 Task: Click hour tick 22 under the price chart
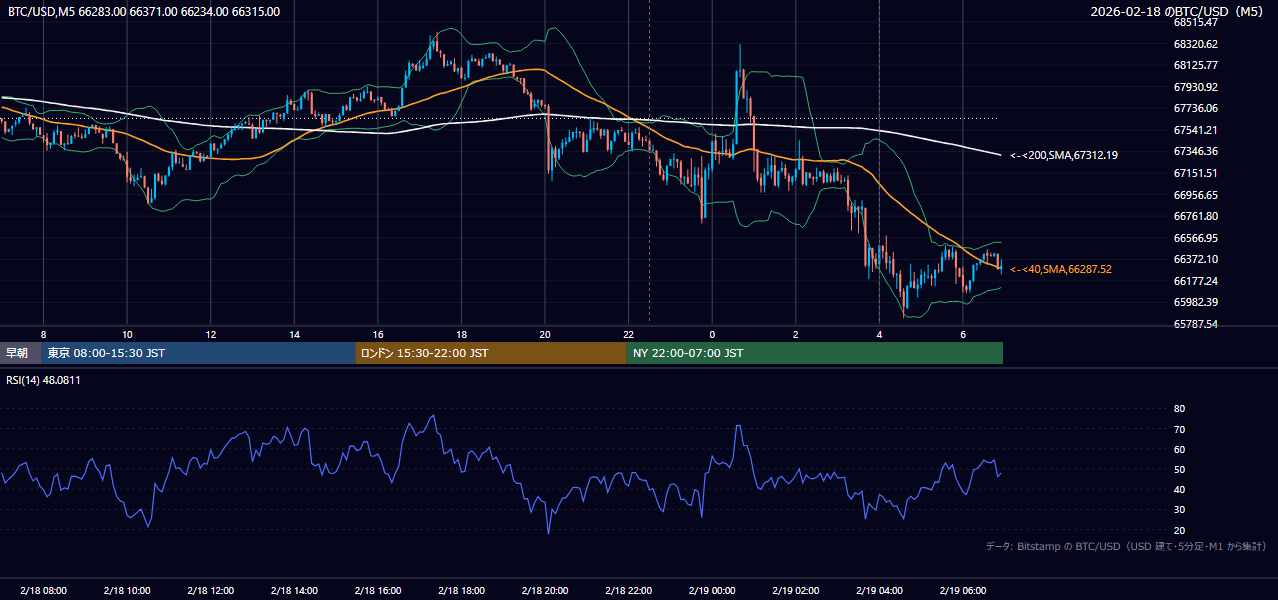[x=628, y=334]
